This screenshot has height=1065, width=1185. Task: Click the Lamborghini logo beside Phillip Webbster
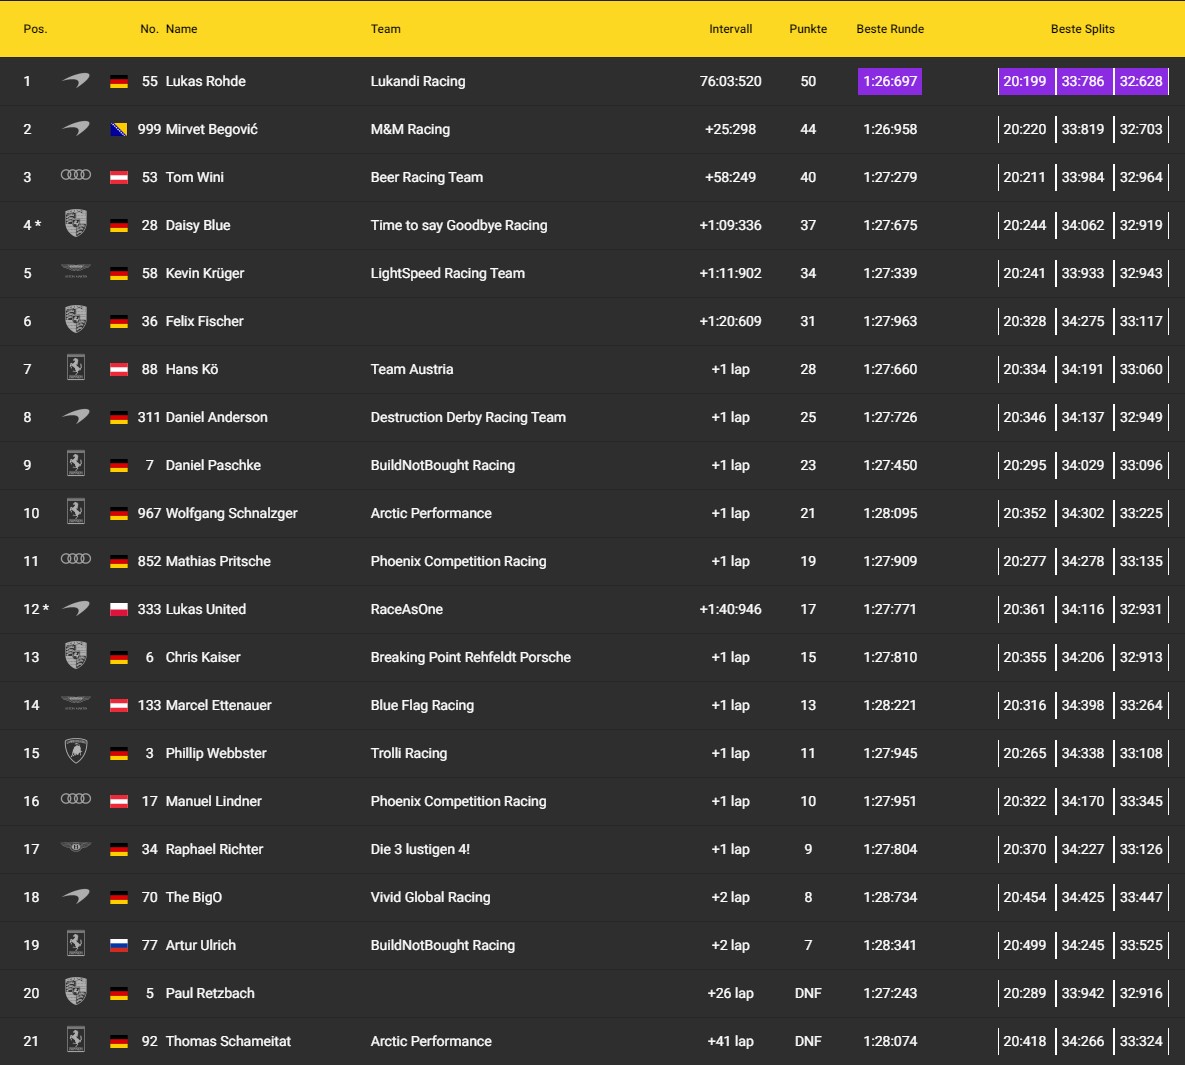[x=76, y=752]
